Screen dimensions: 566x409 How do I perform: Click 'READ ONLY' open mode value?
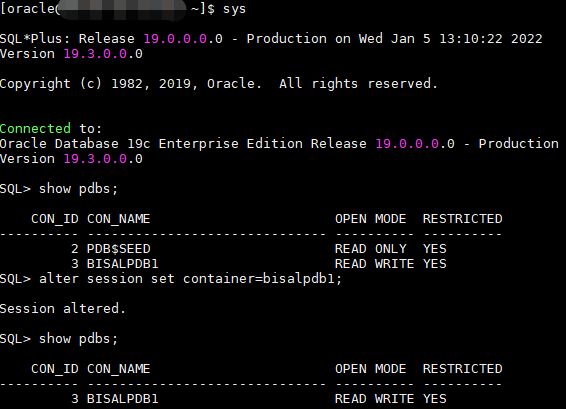(370, 249)
